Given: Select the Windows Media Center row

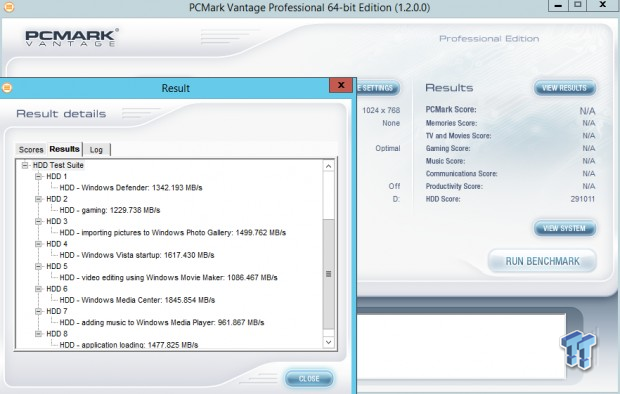Looking at the screenshot, I should coord(137,300).
